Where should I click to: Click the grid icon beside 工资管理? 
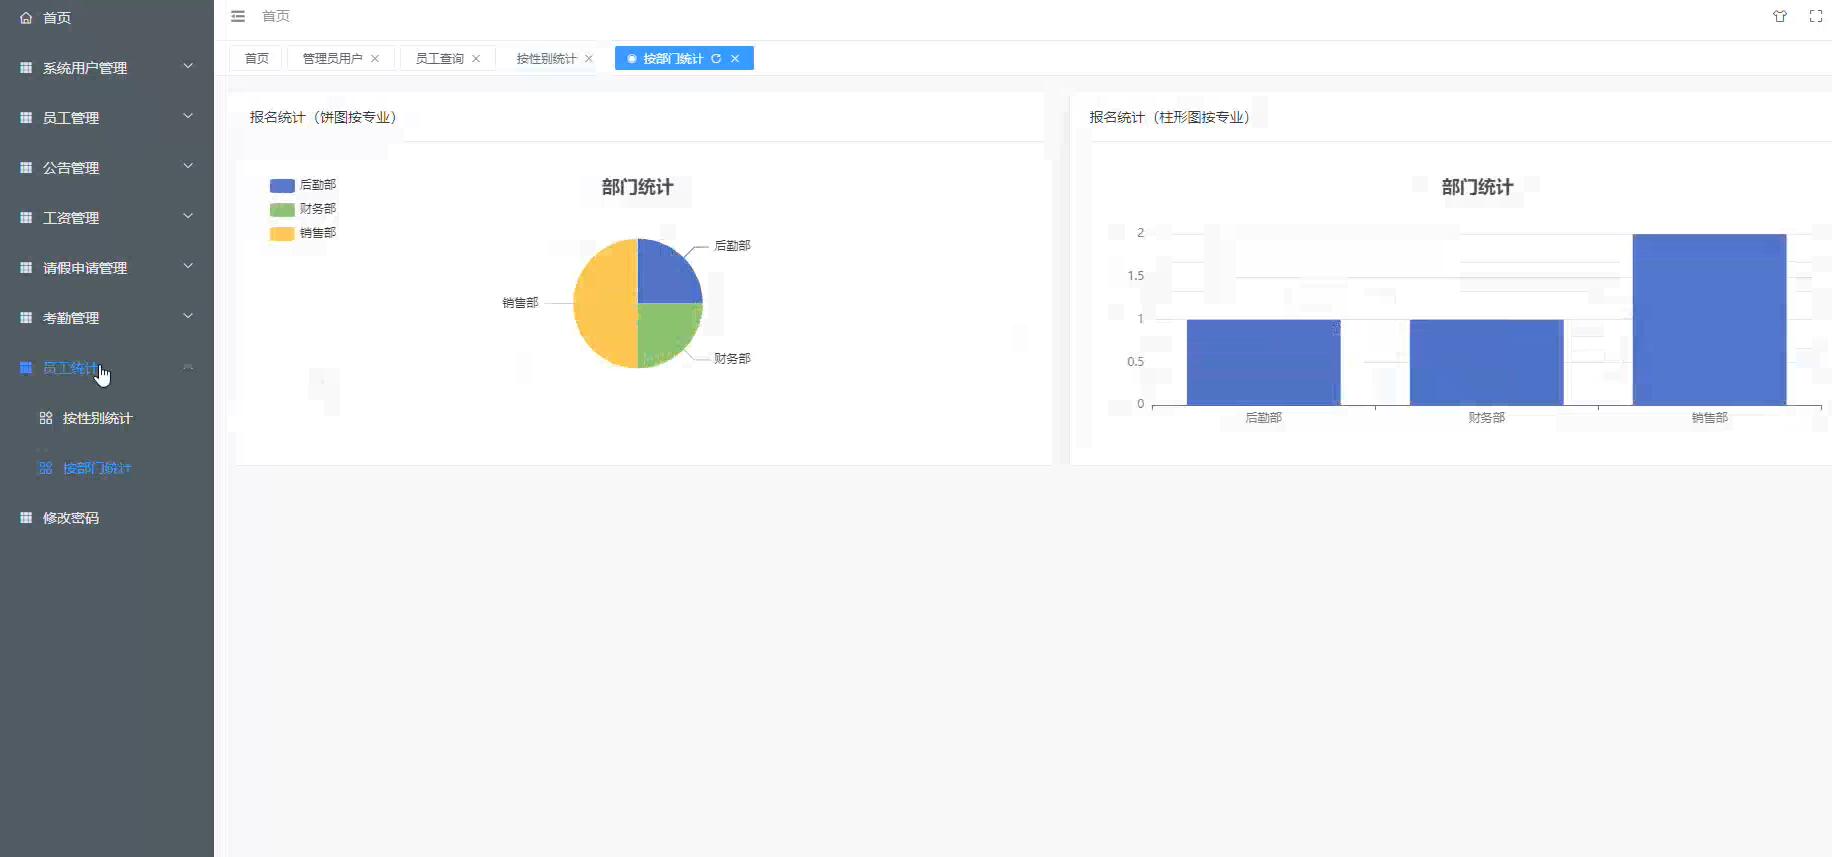tap(26, 218)
